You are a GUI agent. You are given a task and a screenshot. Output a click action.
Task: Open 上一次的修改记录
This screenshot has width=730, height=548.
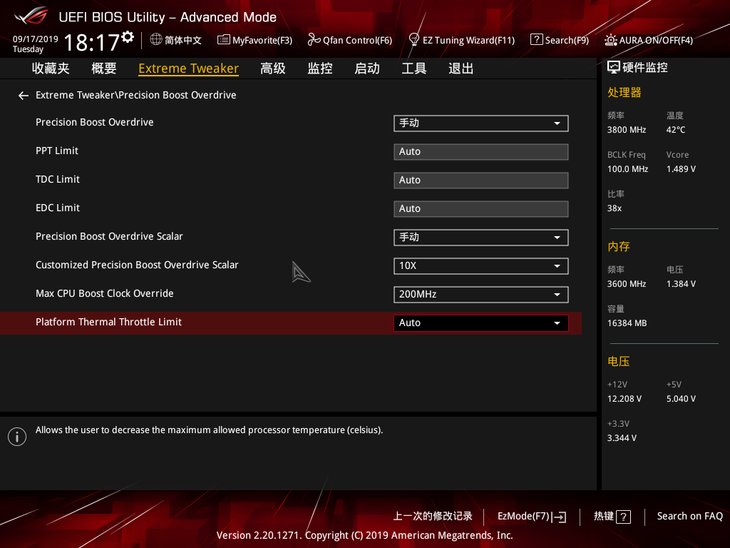pyautogui.click(x=433, y=516)
